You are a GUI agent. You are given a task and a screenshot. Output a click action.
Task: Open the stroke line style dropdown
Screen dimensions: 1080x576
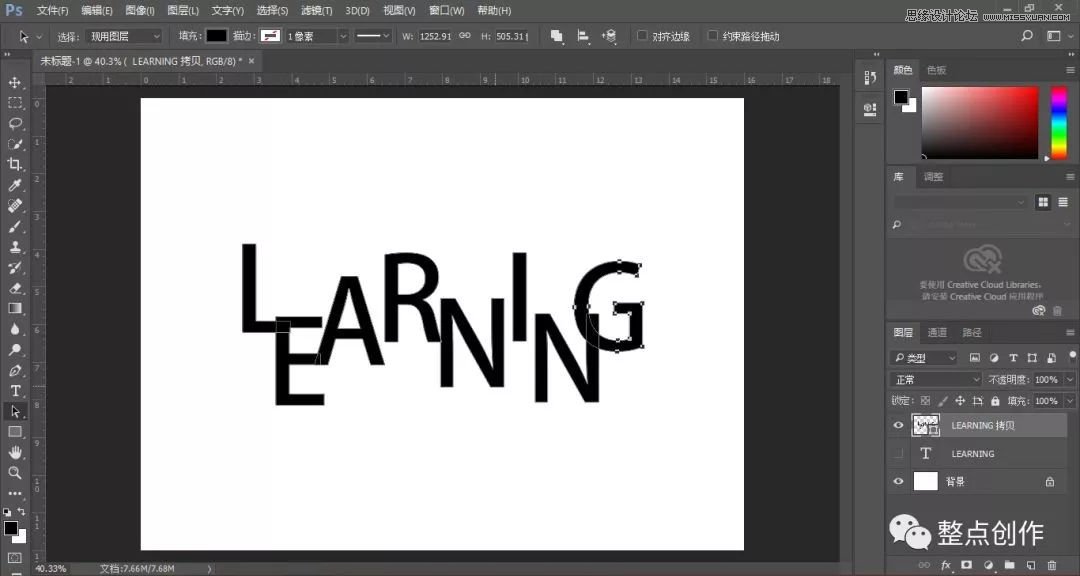tap(374, 37)
